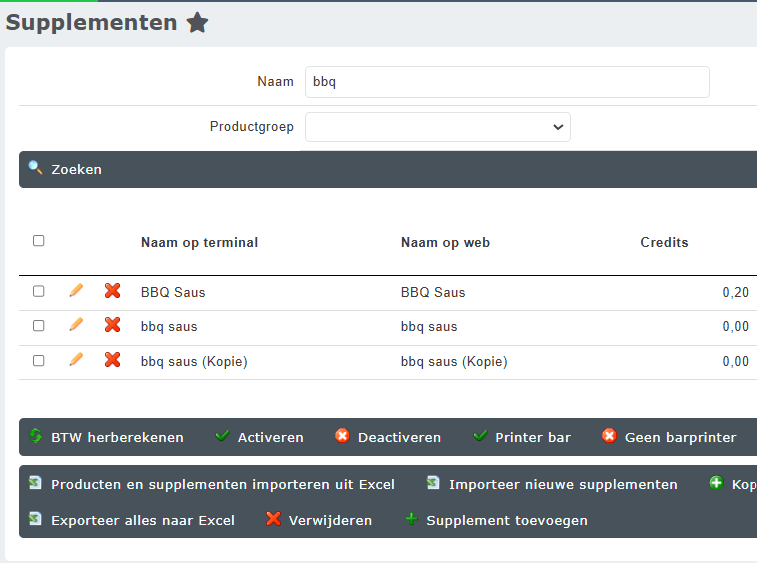This screenshot has height=563, width=757.
Task: Sort by Credits column header
Action: point(664,242)
